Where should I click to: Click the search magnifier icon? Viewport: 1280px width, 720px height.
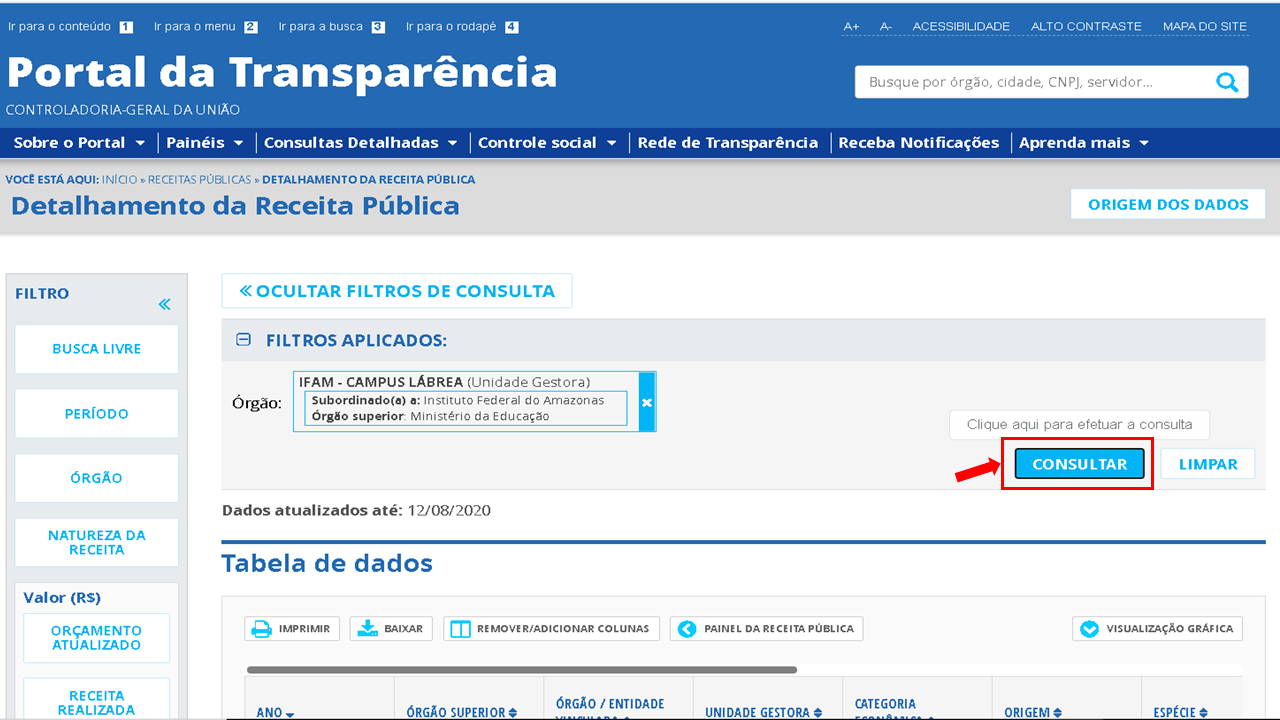pyautogui.click(x=1226, y=82)
